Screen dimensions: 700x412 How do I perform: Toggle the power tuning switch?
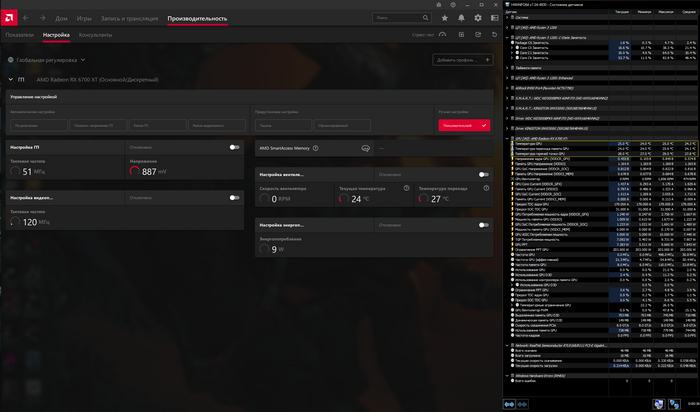coord(483,225)
